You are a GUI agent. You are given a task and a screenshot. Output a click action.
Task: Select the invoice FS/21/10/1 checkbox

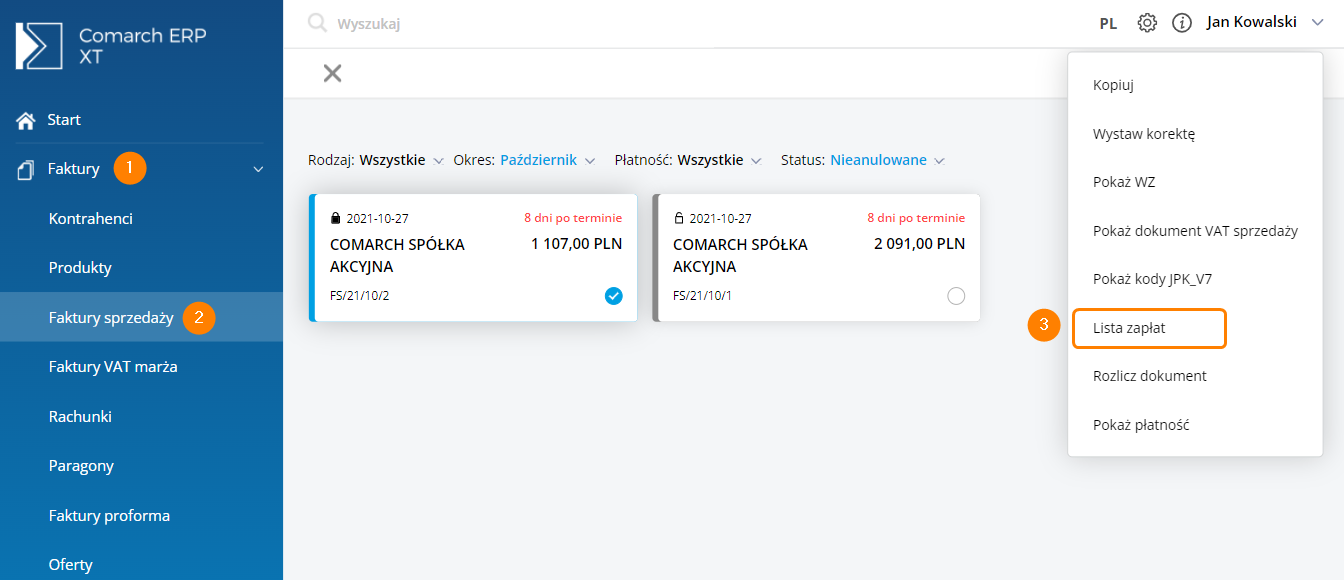tap(956, 296)
